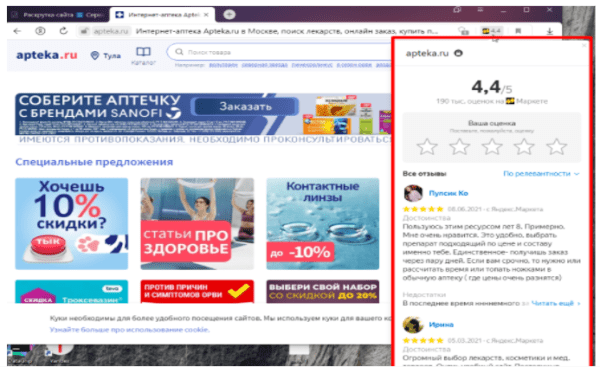Open the Protect cloud icon in address bar
The width and height of the screenshot is (600, 367).
click(x=464, y=31)
